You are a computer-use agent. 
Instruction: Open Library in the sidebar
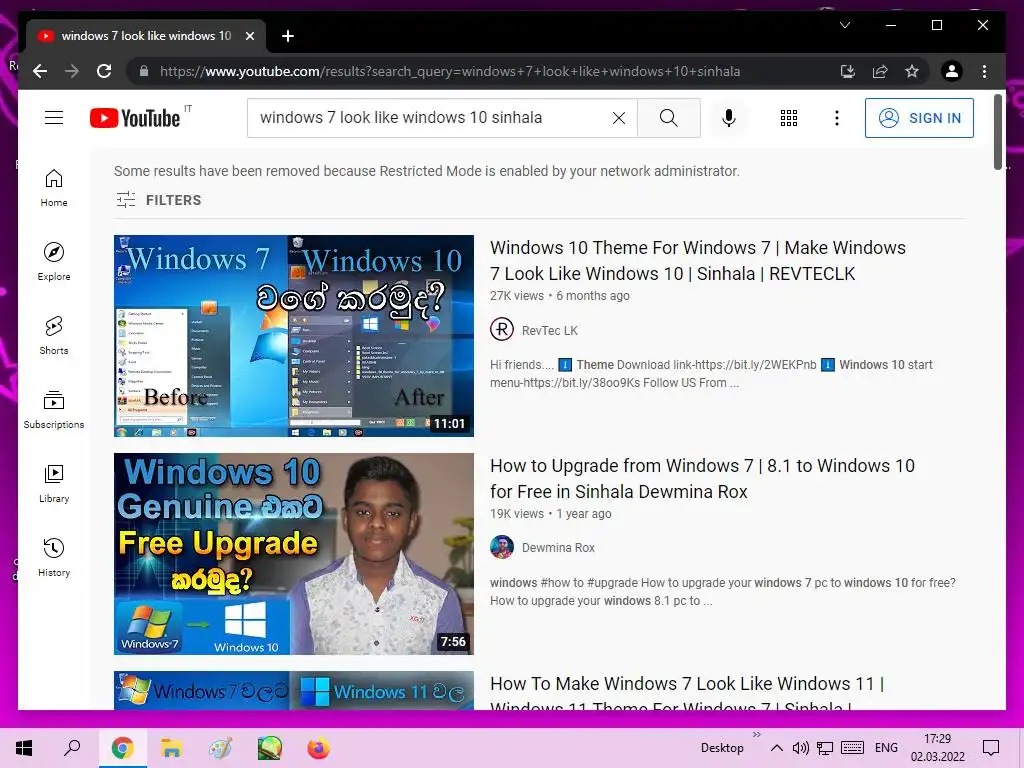pos(54,484)
